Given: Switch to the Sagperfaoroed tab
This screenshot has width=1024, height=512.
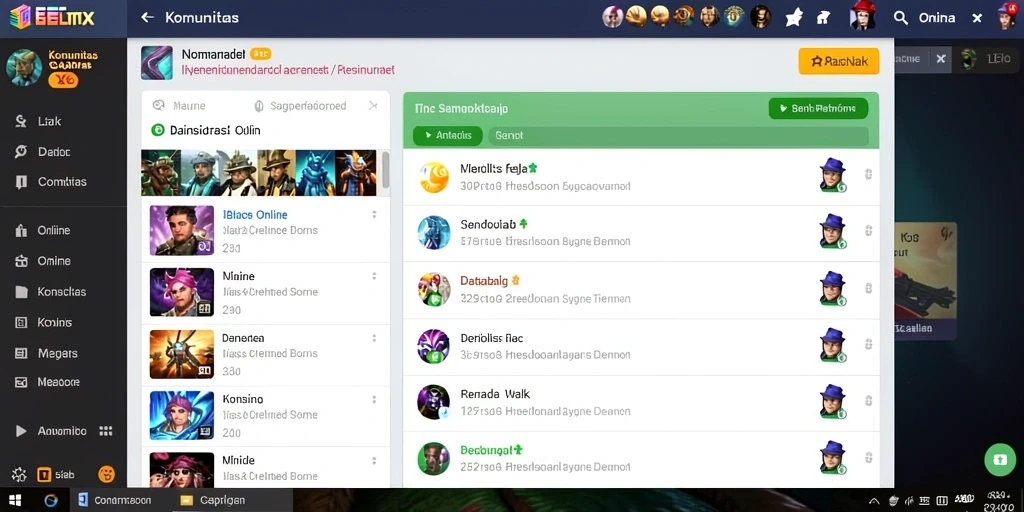Looking at the screenshot, I should click(x=300, y=106).
